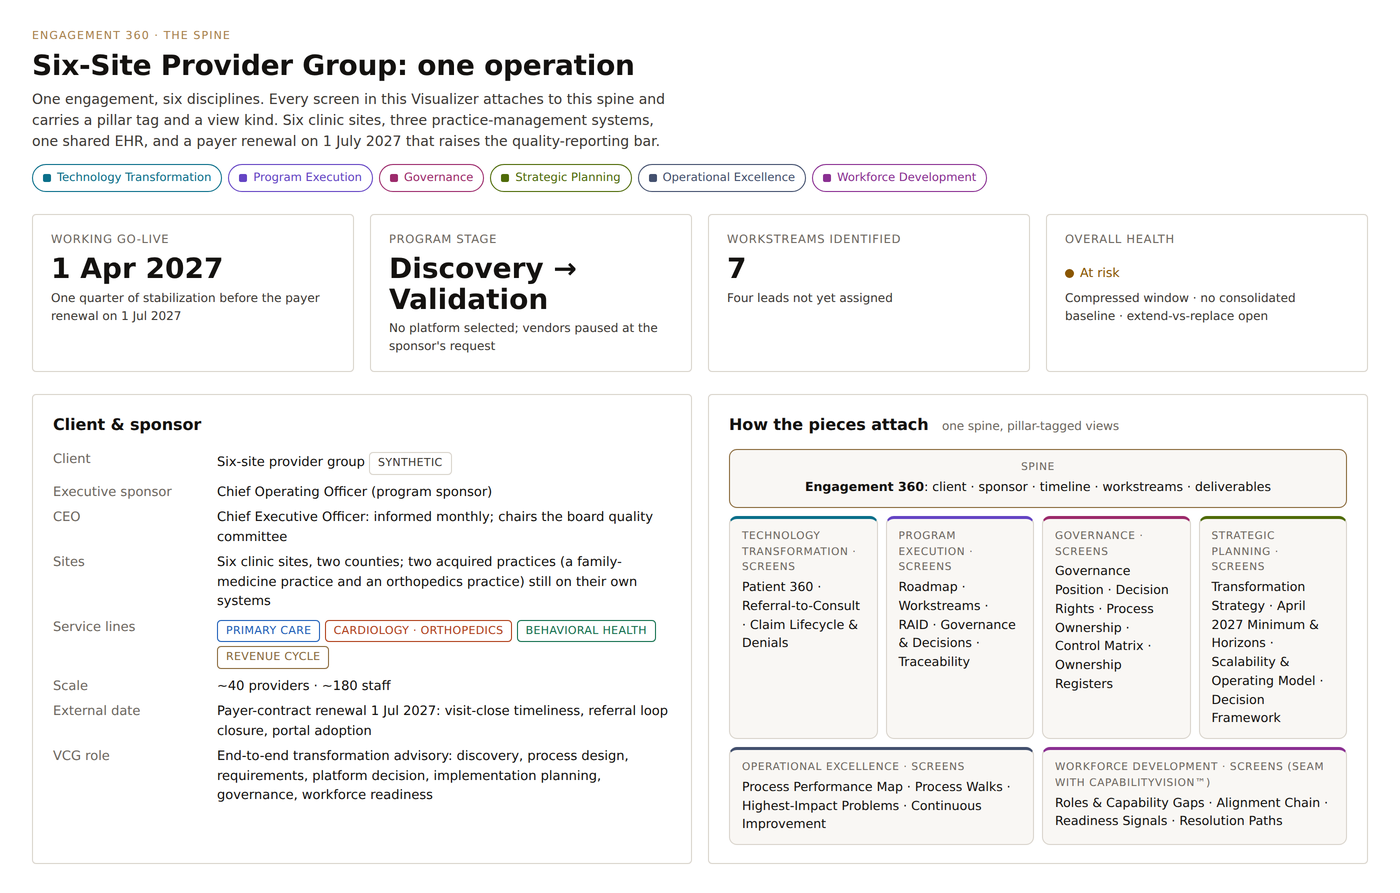Click Control Matrix in Governance card
Image resolution: width=1400 pixels, height=893 pixels.
pos(1099,646)
